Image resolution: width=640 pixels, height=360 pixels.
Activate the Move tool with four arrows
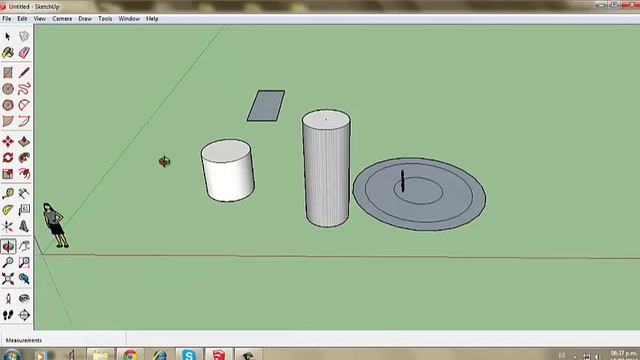[8, 141]
